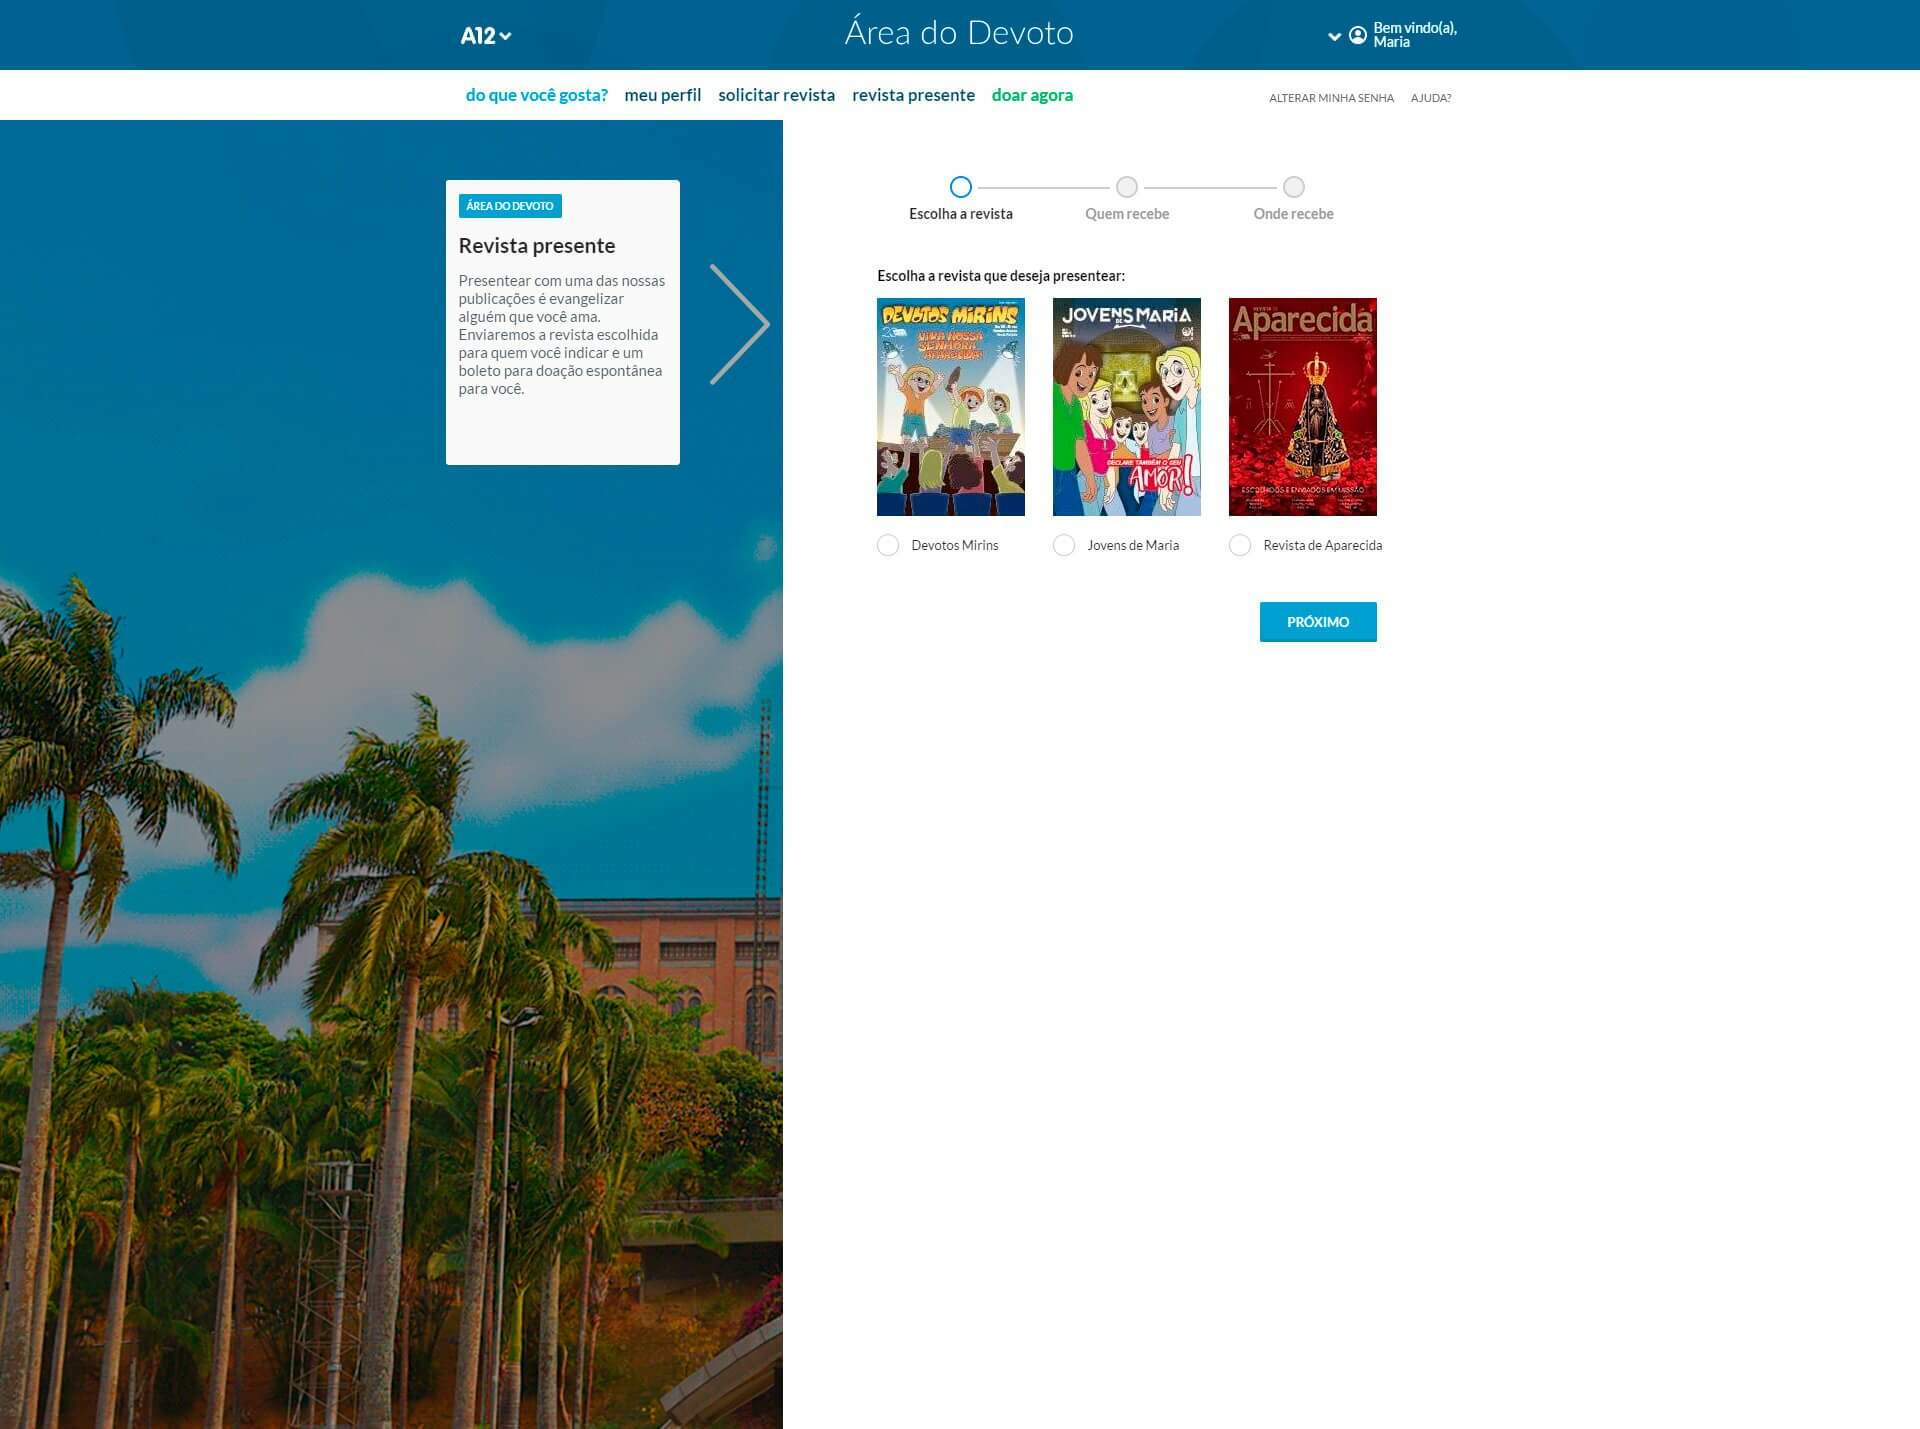Click the Aparecida magazine cover
The height and width of the screenshot is (1429, 1920).
(x=1302, y=407)
